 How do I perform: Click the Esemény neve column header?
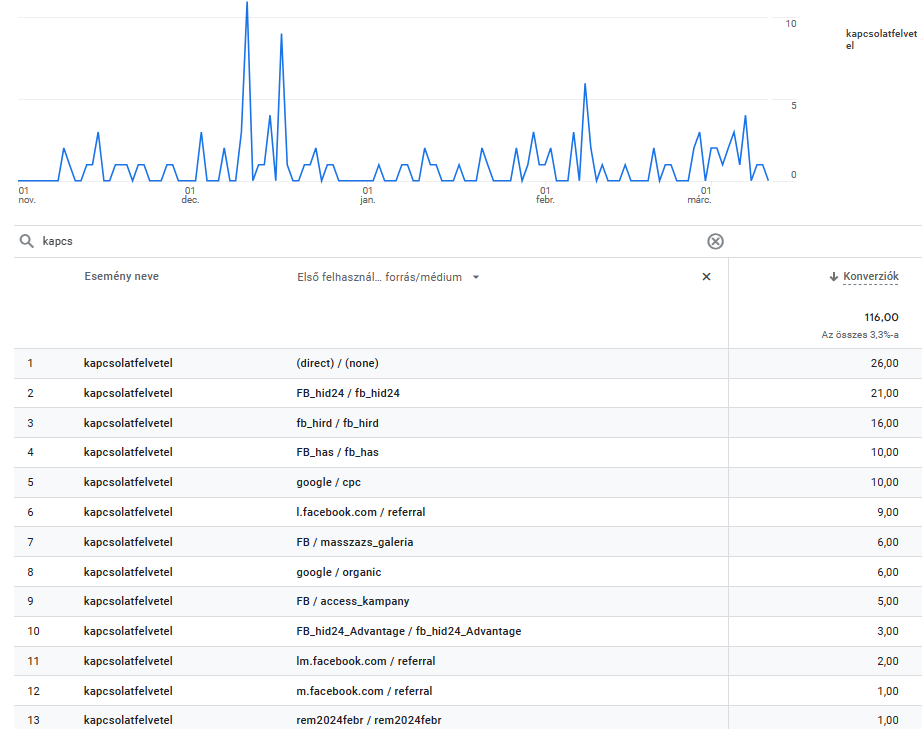(x=121, y=277)
